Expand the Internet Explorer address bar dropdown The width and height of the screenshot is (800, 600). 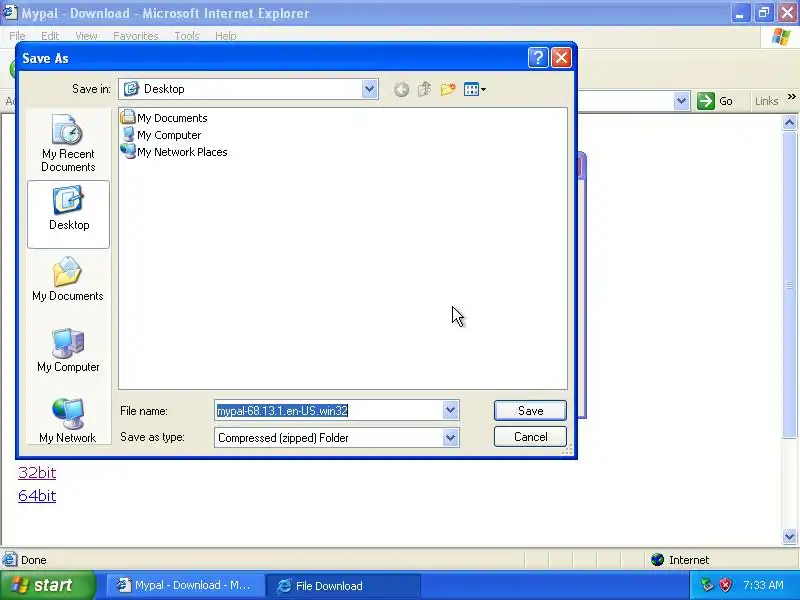pyautogui.click(x=681, y=101)
